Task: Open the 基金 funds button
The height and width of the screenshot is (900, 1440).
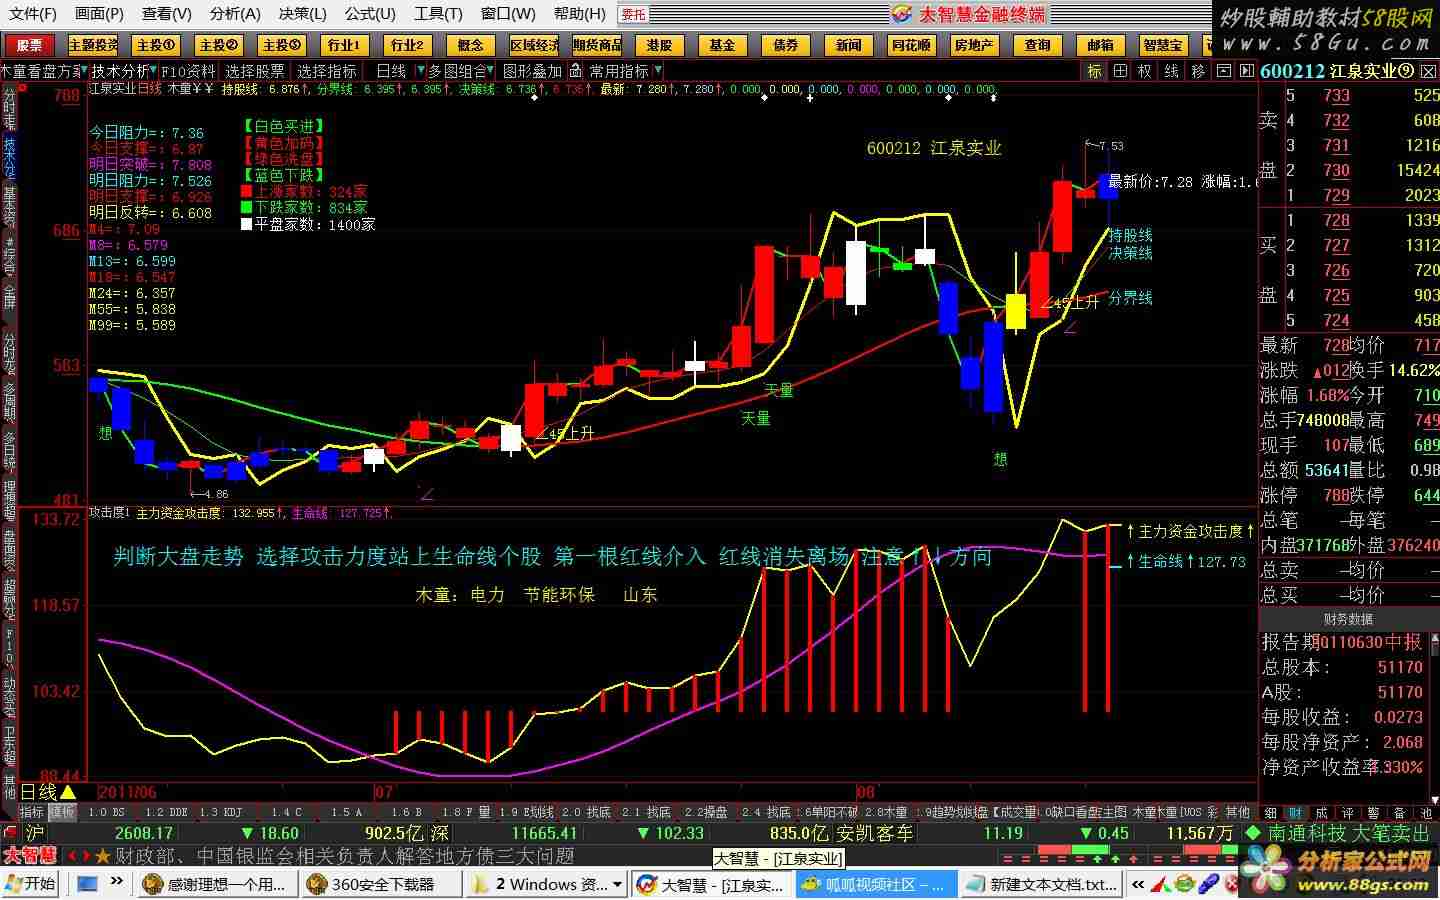Action: coord(722,45)
